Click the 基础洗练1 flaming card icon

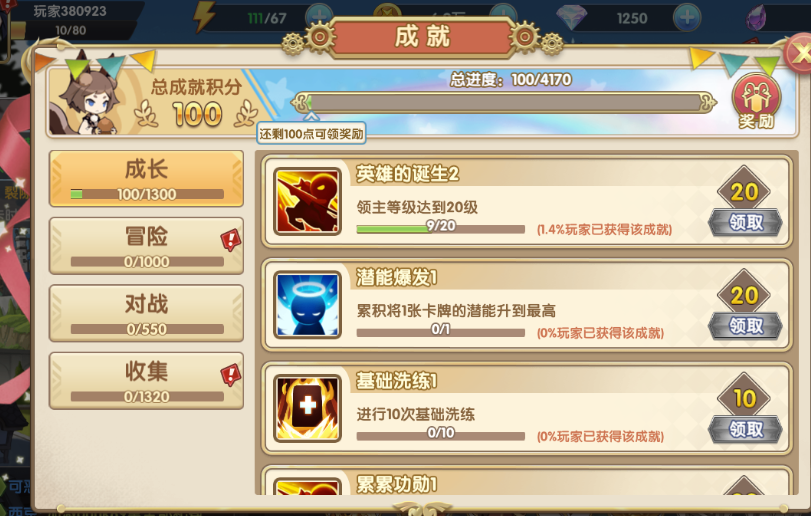point(307,408)
